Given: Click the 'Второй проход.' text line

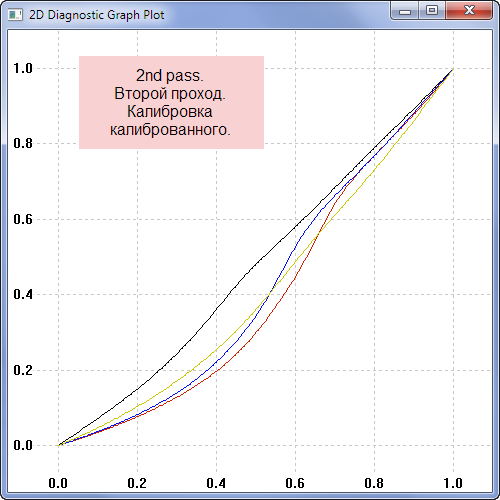Looking at the screenshot, I should click(170, 94).
